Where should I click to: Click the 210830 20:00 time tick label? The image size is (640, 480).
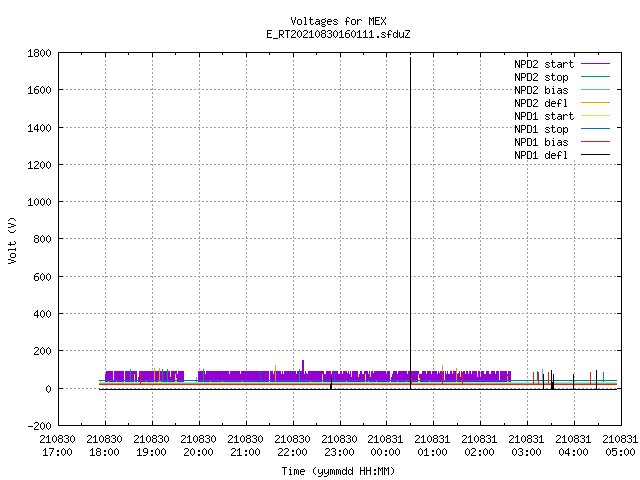click(198, 446)
